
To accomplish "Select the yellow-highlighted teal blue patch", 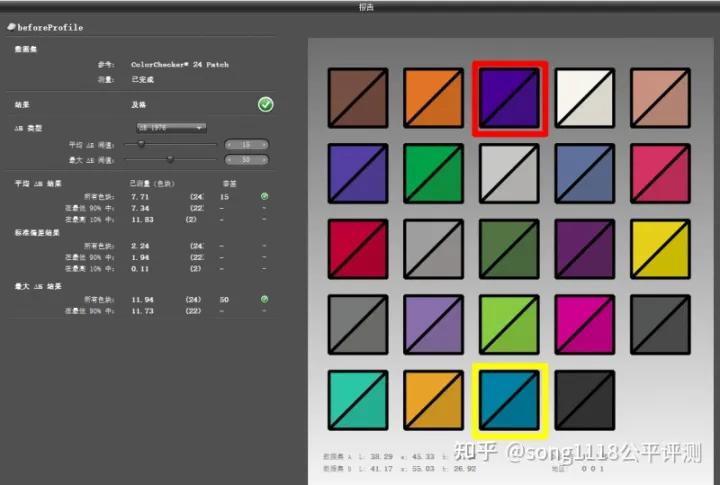I will 510,400.
